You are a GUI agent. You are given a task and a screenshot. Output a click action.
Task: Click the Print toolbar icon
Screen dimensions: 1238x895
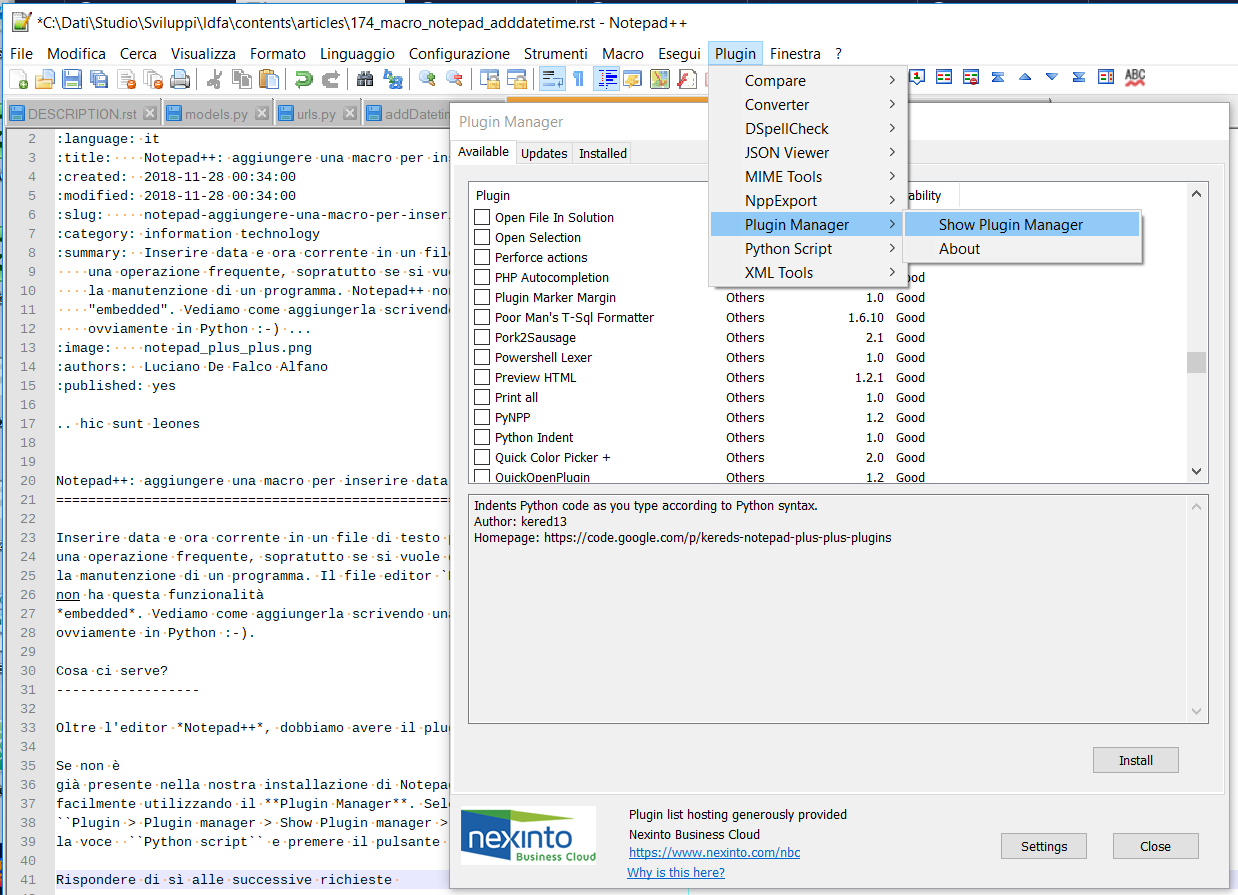(180, 79)
